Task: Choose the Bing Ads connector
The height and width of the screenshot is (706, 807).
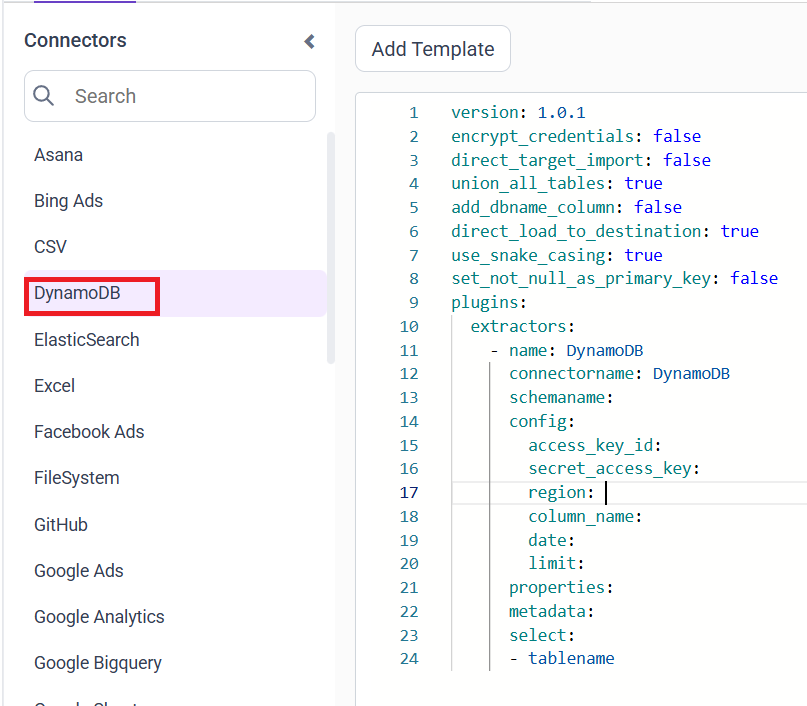Action: 68,200
